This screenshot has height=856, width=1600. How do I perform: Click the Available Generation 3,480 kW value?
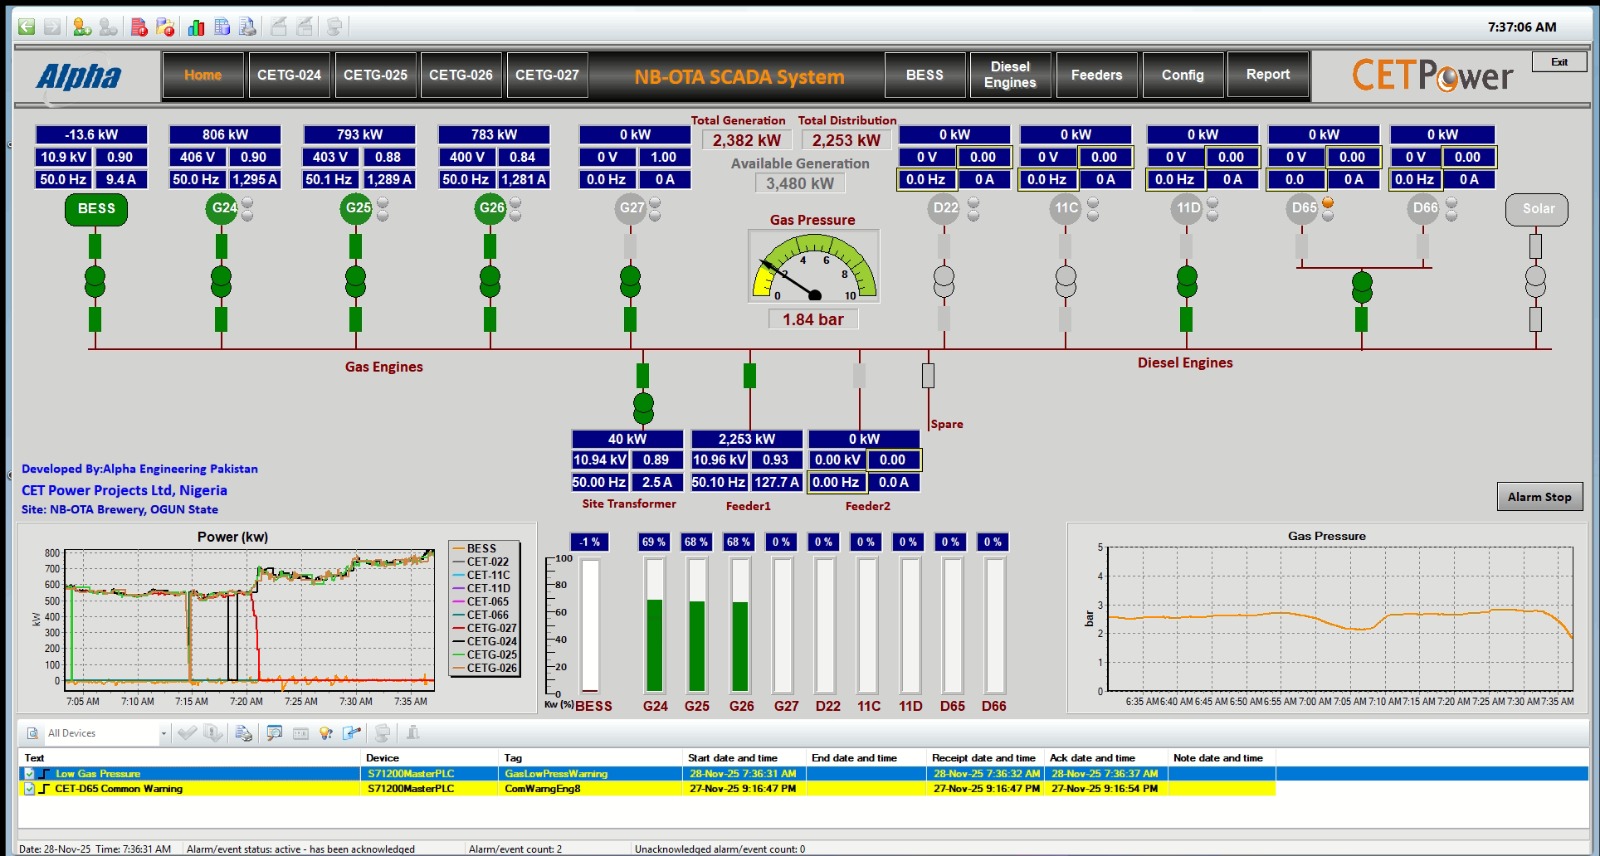point(800,183)
